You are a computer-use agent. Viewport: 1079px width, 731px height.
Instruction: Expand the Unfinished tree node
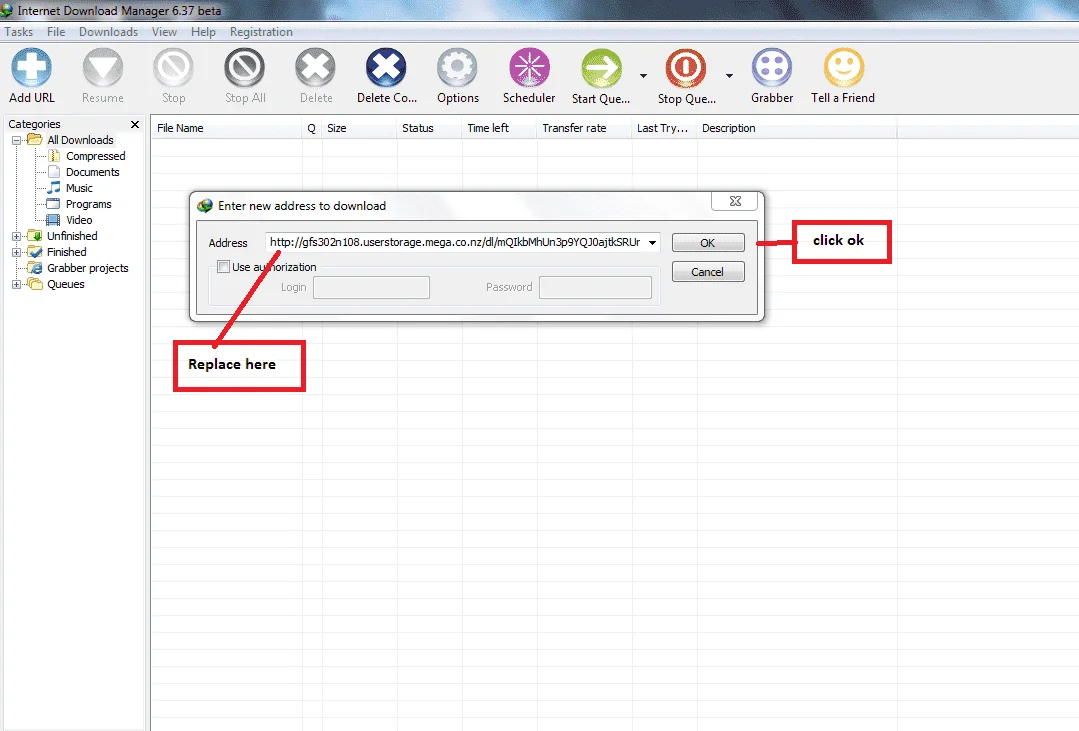click(17, 236)
